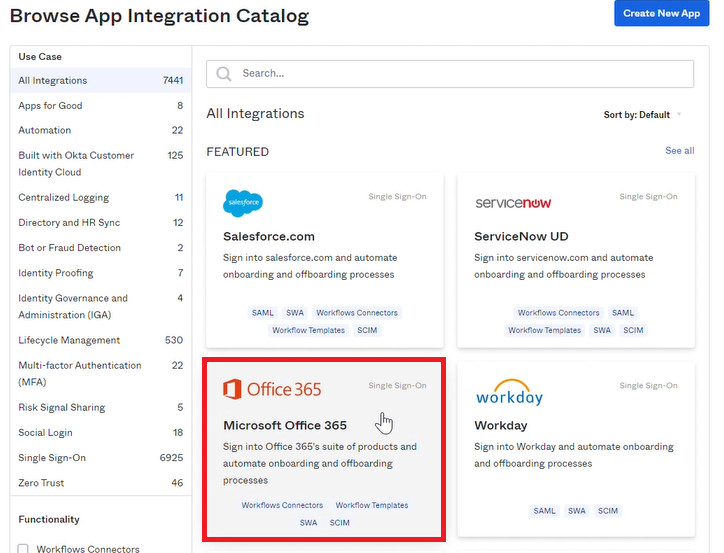Click the Create New App button
This screenshot has height=553, width=724.
pyautogui.click(x=661, y=13)
